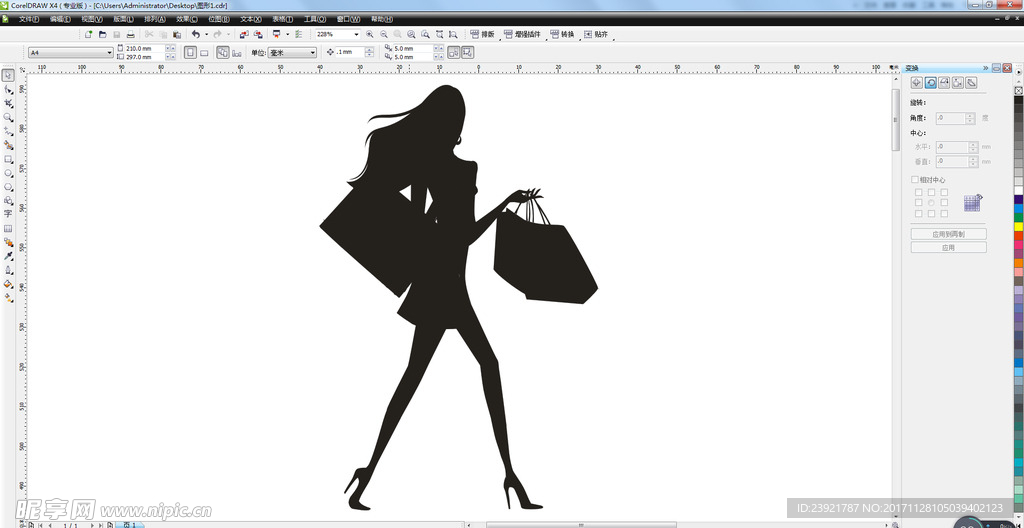Open the 228% zoom level dropdown
Viewport: 1024px width, 528px height.
[x=357, y=34]
